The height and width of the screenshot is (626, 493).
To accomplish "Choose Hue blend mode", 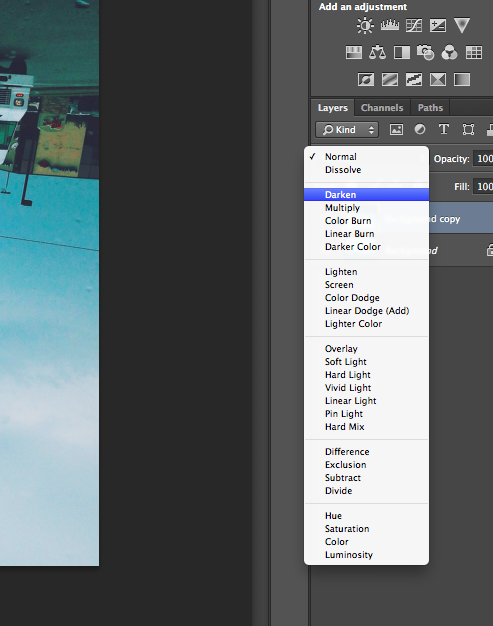I will tap(366, 516).
